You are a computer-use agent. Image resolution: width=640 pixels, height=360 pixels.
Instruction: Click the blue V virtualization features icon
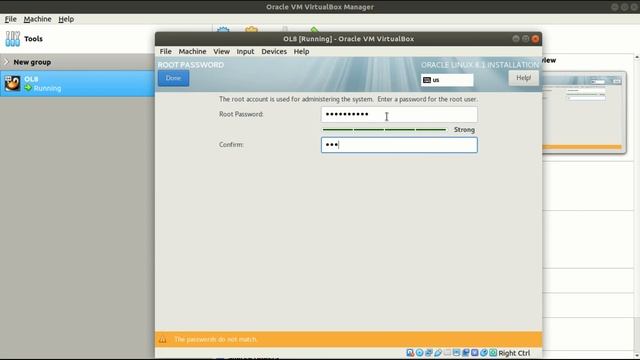[475, 353]
